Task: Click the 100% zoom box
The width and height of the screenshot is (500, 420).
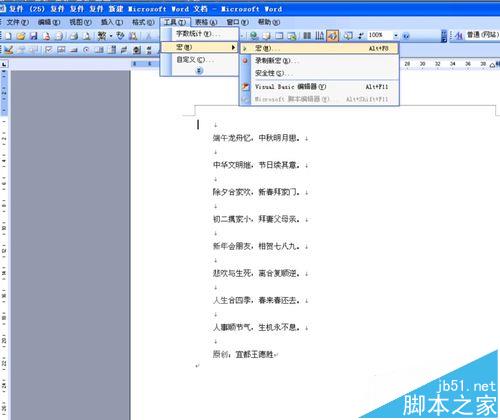Action: (x=379, y=35)
